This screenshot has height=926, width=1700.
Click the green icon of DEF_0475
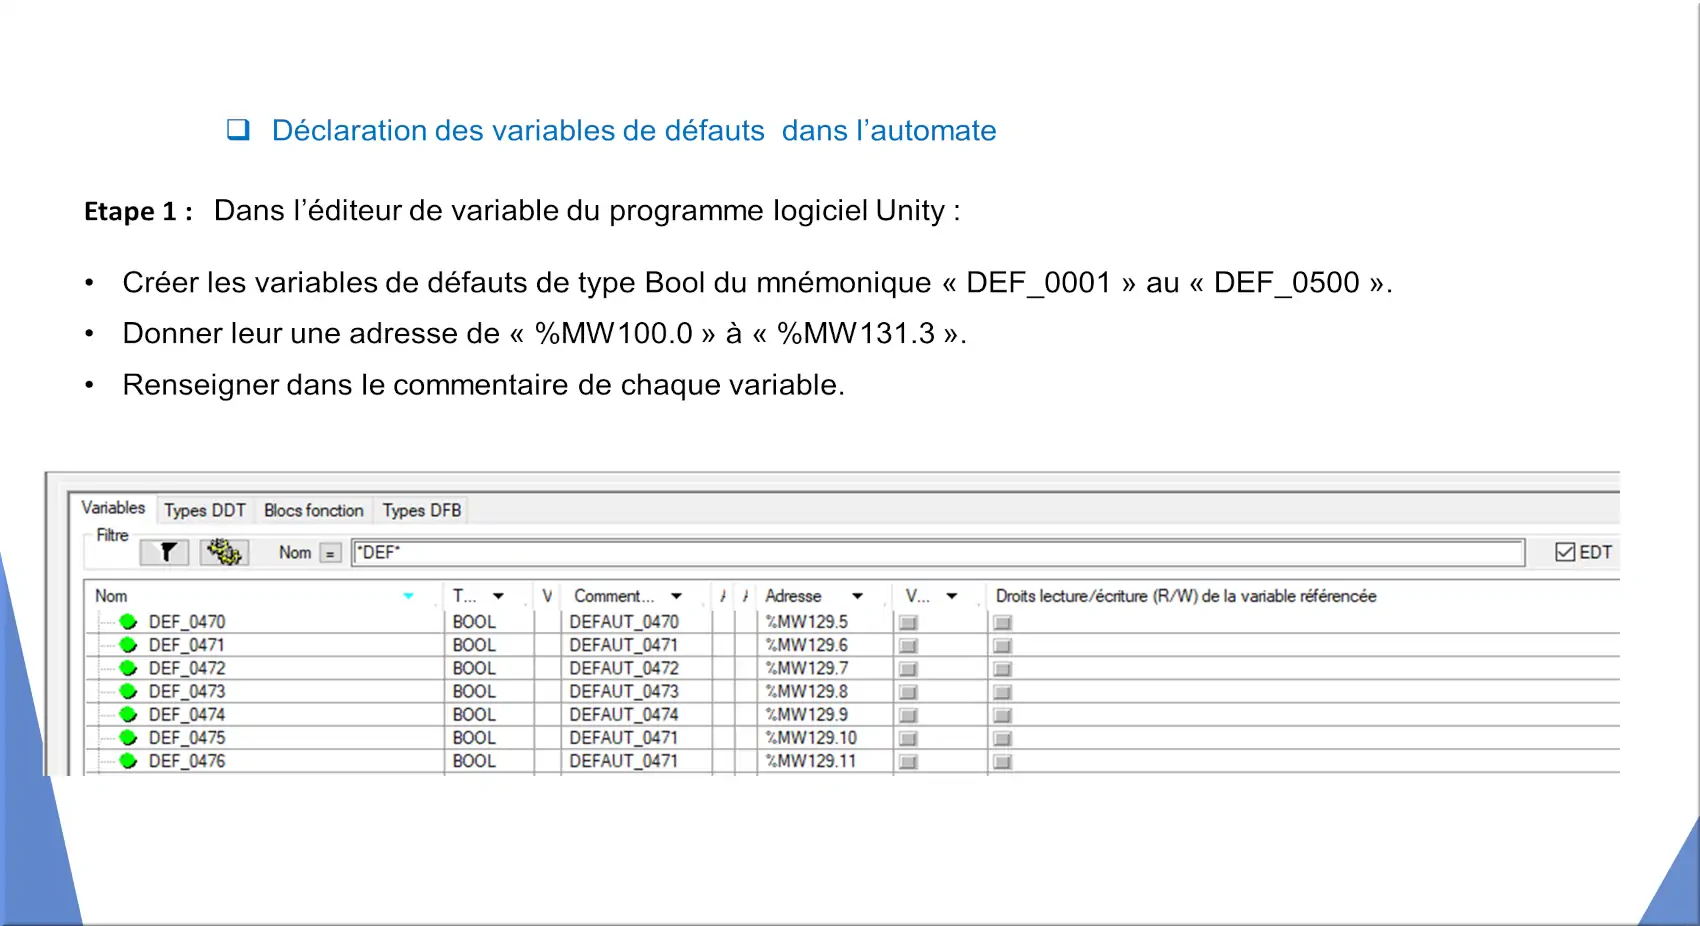tap(128, 738)
